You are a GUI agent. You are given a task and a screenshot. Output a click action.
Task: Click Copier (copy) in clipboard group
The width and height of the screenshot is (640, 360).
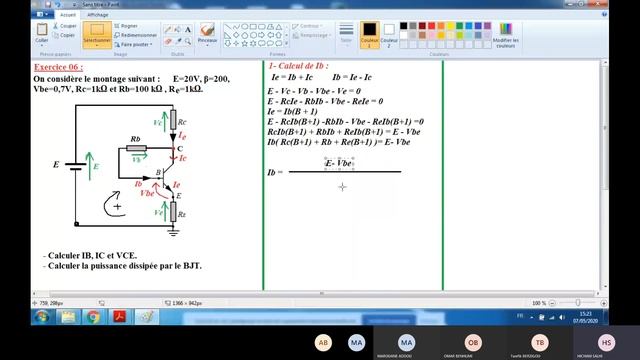click(65, 35)
